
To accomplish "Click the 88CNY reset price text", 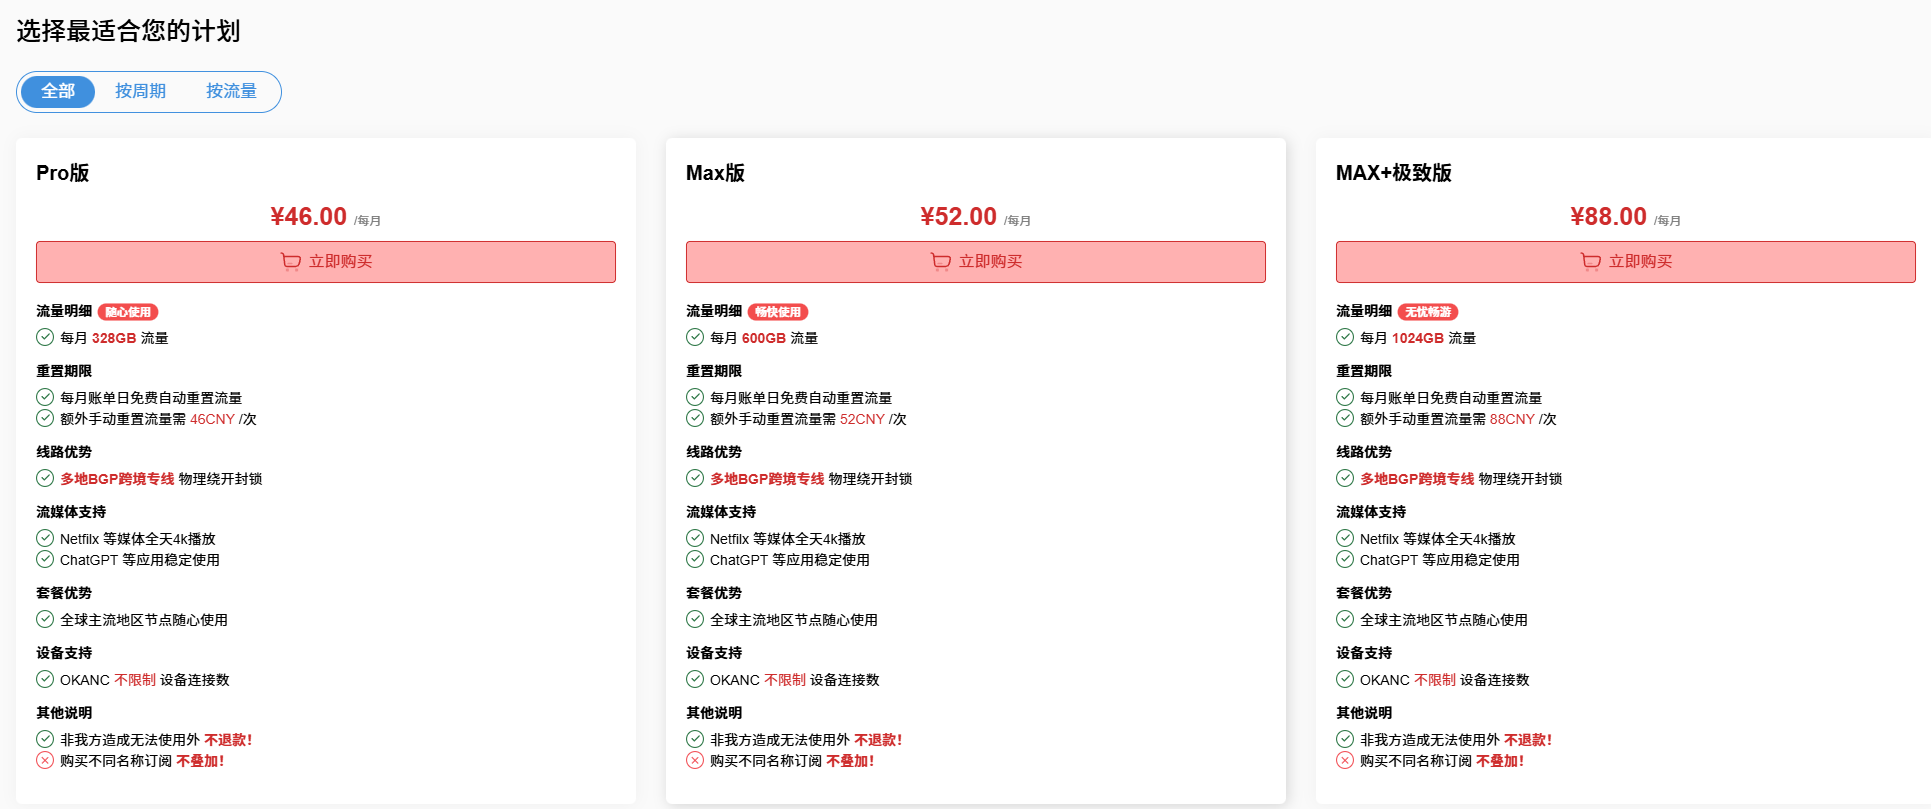I will click(x=1512, y=419).
